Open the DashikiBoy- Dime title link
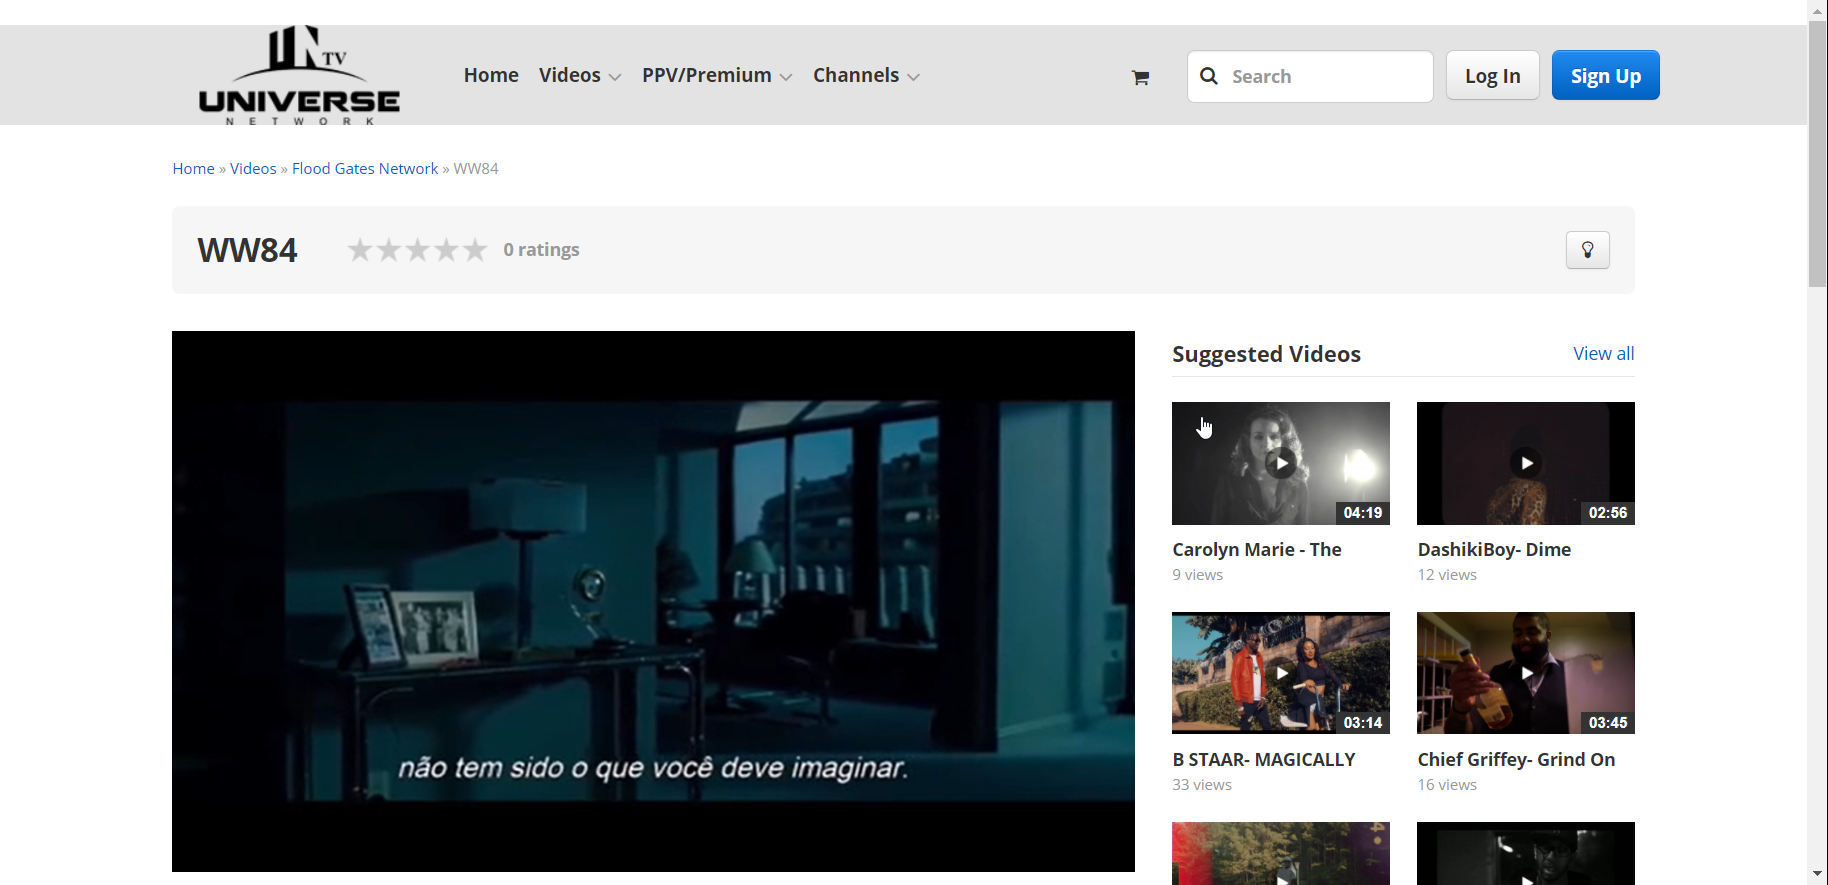 click(x=1494, y=549)
